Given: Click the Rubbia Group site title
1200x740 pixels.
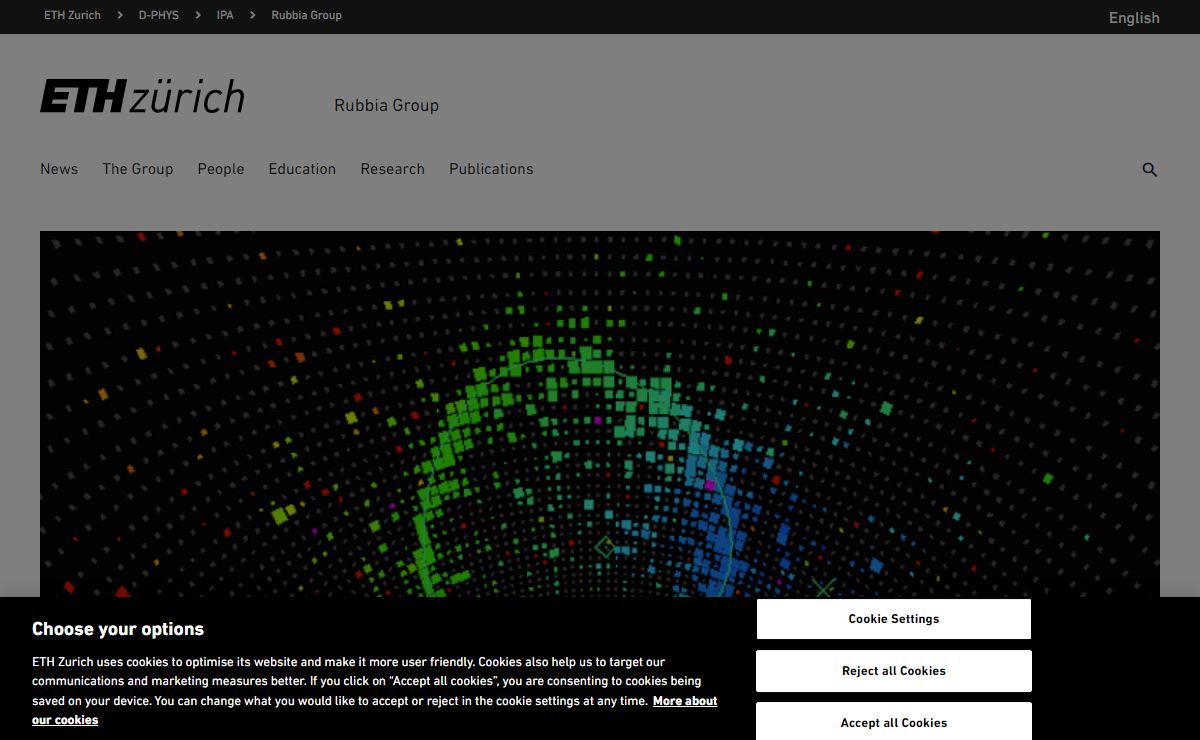Looking at the screenshot, I should click(x=386, y=105).
